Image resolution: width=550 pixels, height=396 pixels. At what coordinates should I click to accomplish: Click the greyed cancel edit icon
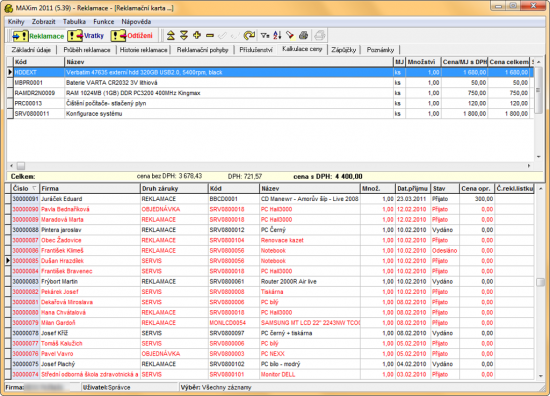tap(235, 35)
